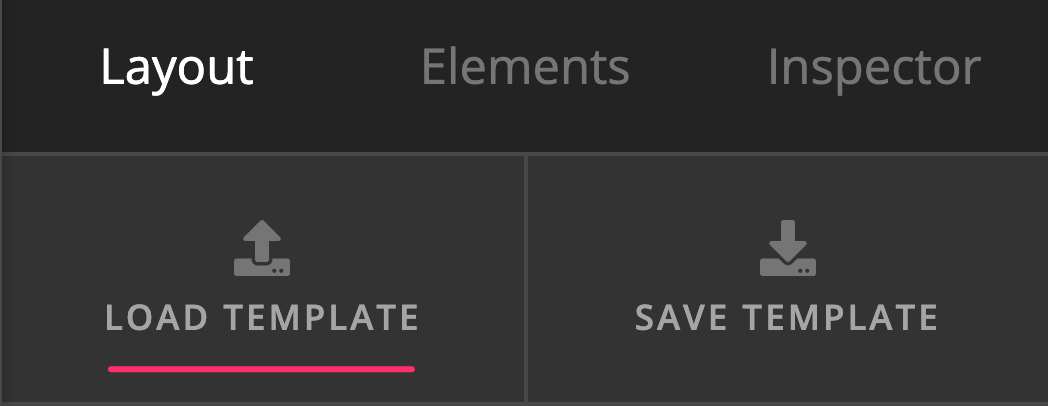Activate the Save Template panel cell
1048x406 pixels.
pos(788,279)
